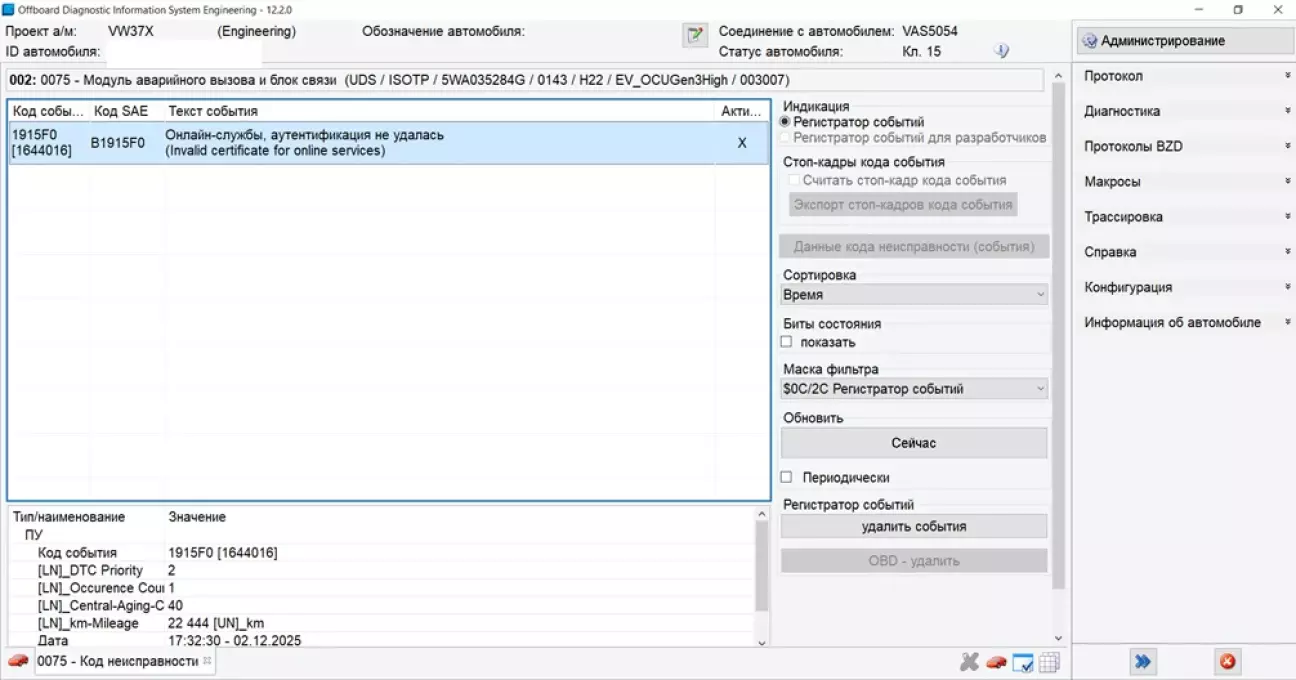Screen dimensions: 1296x680
Task: Click the blue info icon beside vehicle status
Action: pyautogui.click(x=1001, y=49)
